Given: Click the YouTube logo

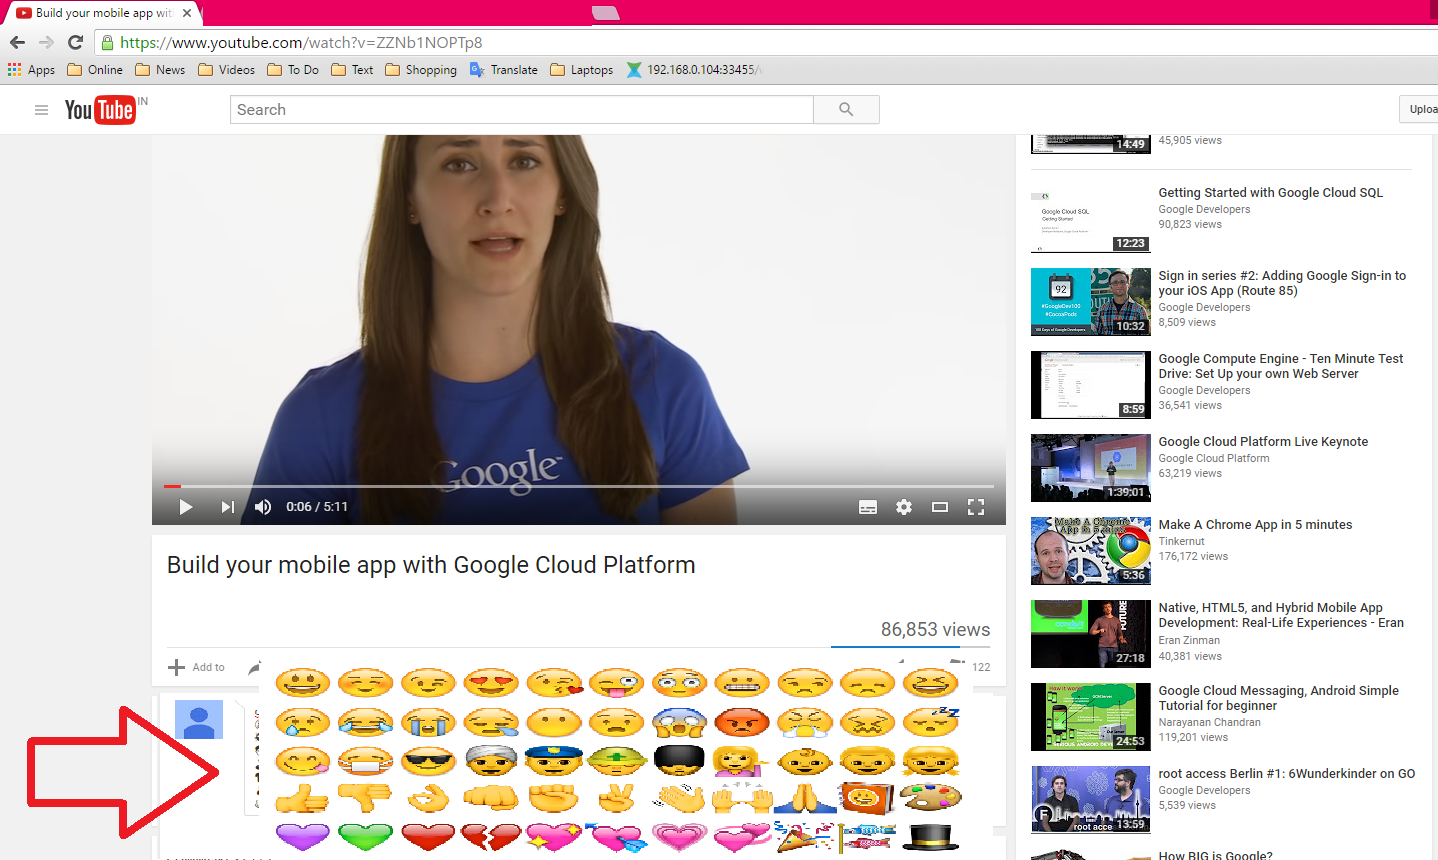Looking at the screenshot, I should coord(99,110).
